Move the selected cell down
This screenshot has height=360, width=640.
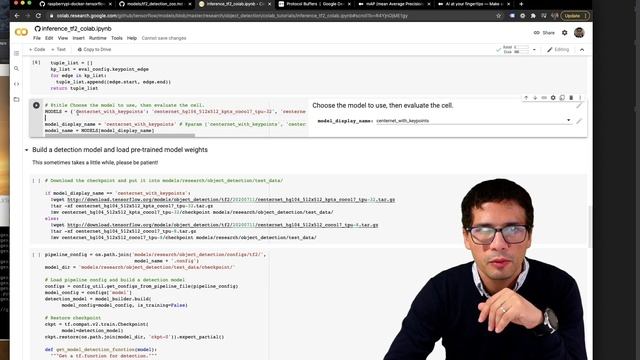click(535, 98)
